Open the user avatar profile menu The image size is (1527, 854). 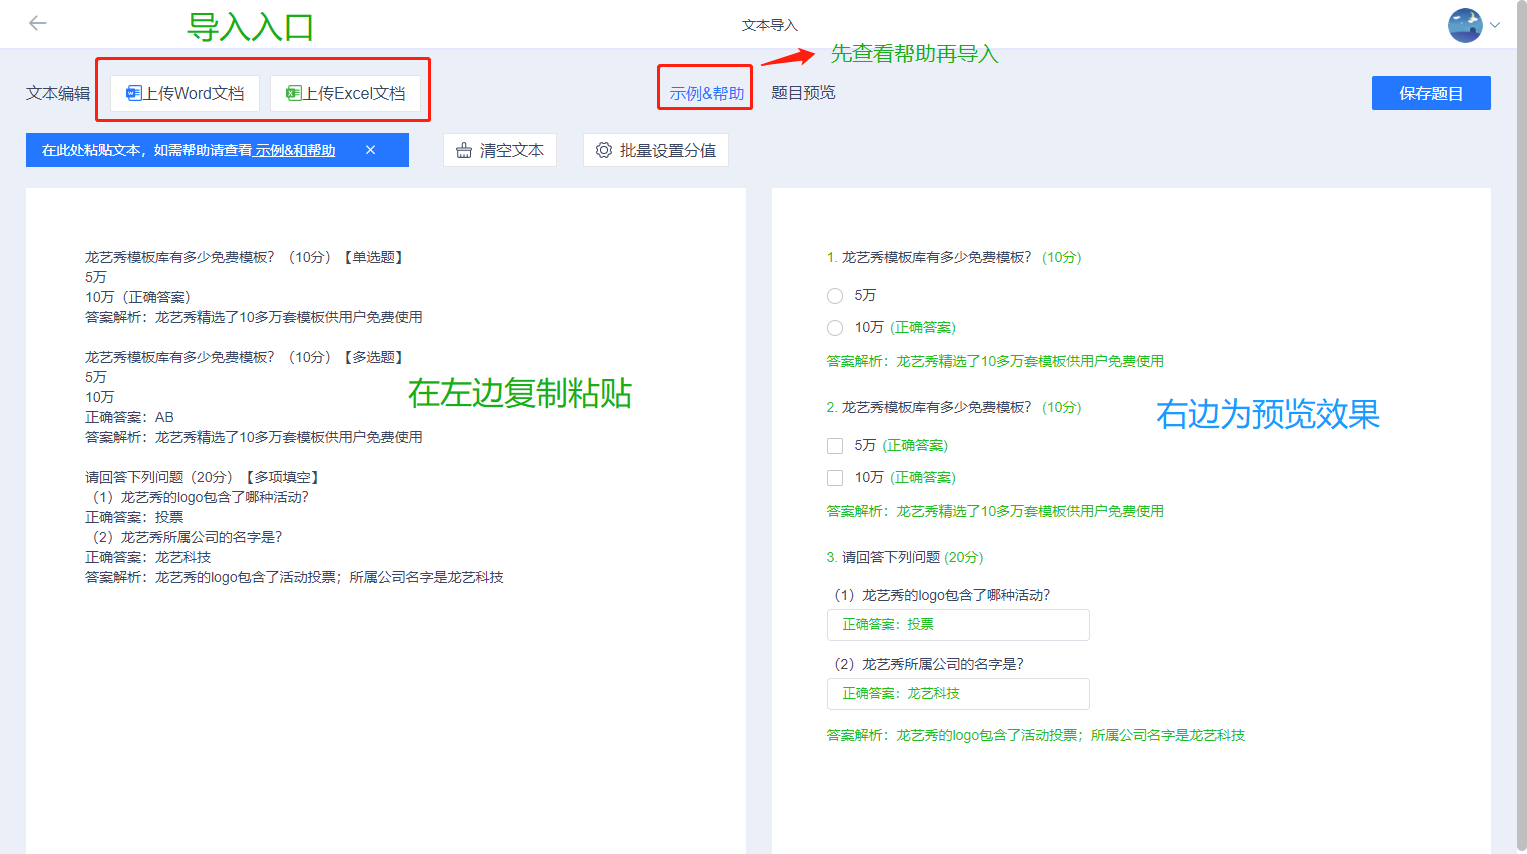tap(1465, 25)
